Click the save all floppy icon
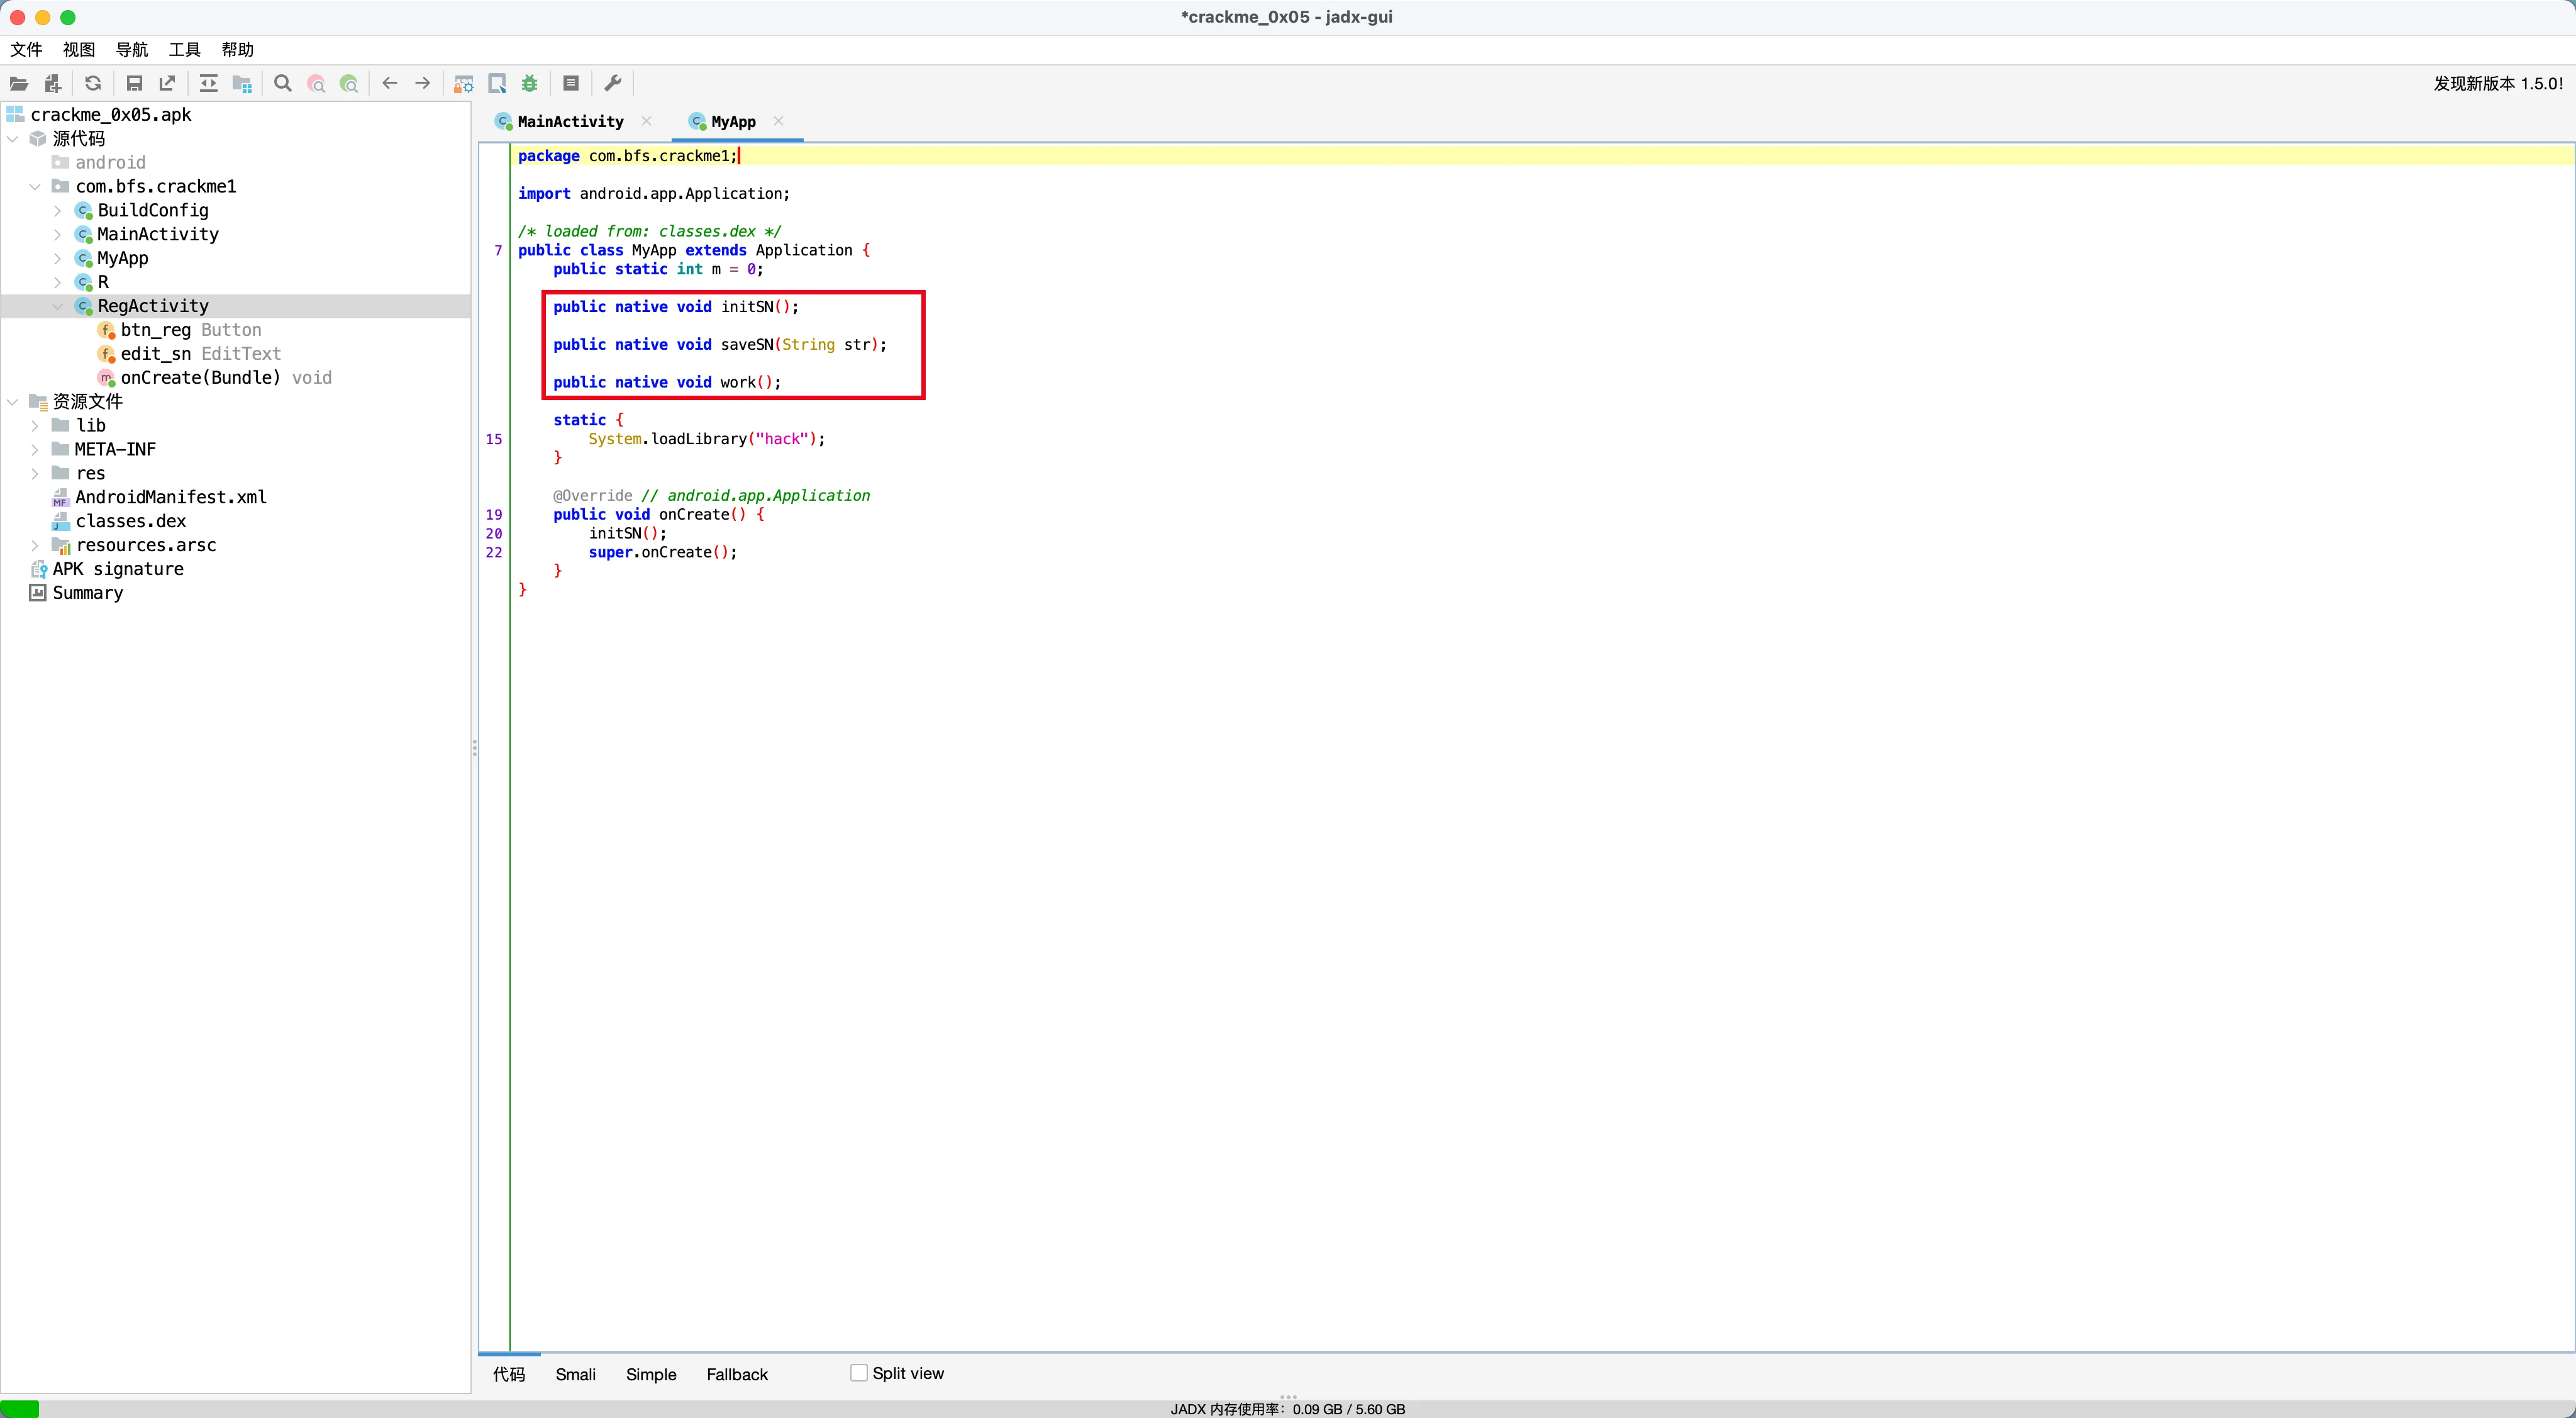 coord(134,84)
